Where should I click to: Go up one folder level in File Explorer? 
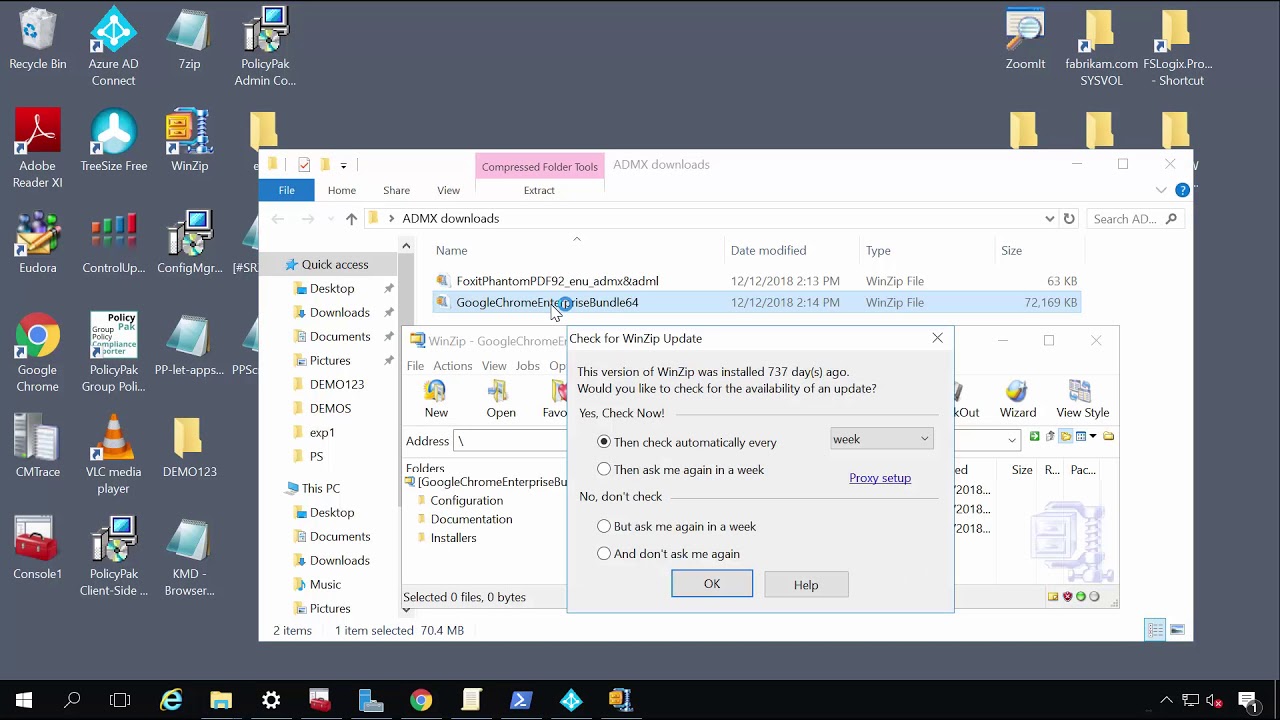351,219
